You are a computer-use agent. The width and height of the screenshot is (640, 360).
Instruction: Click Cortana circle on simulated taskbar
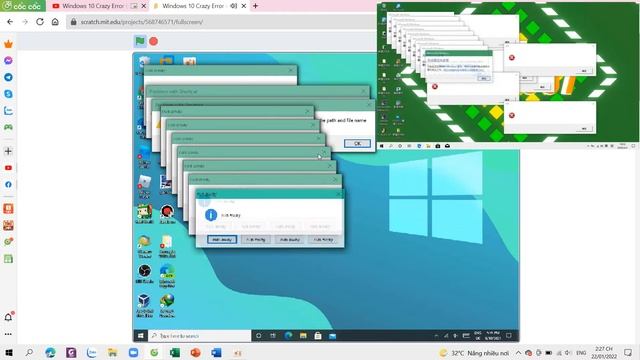pyautogui.click(x=258, y=336)
